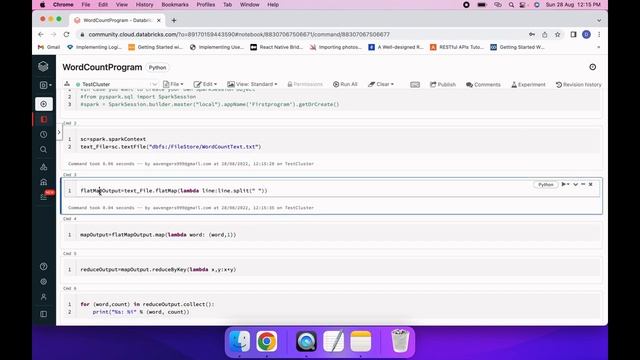640x360 pixels.
Task: Open the cell actions chevron on Cmd 3
Action: (576, 184)
